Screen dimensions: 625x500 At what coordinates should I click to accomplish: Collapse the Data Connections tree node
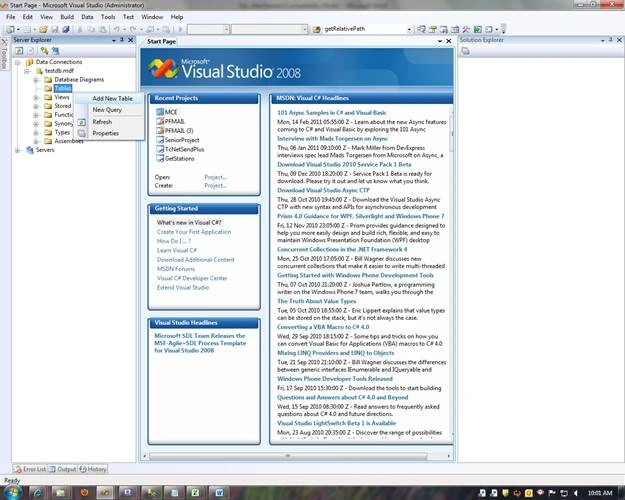pyautogui.click(x=18, y=62)
